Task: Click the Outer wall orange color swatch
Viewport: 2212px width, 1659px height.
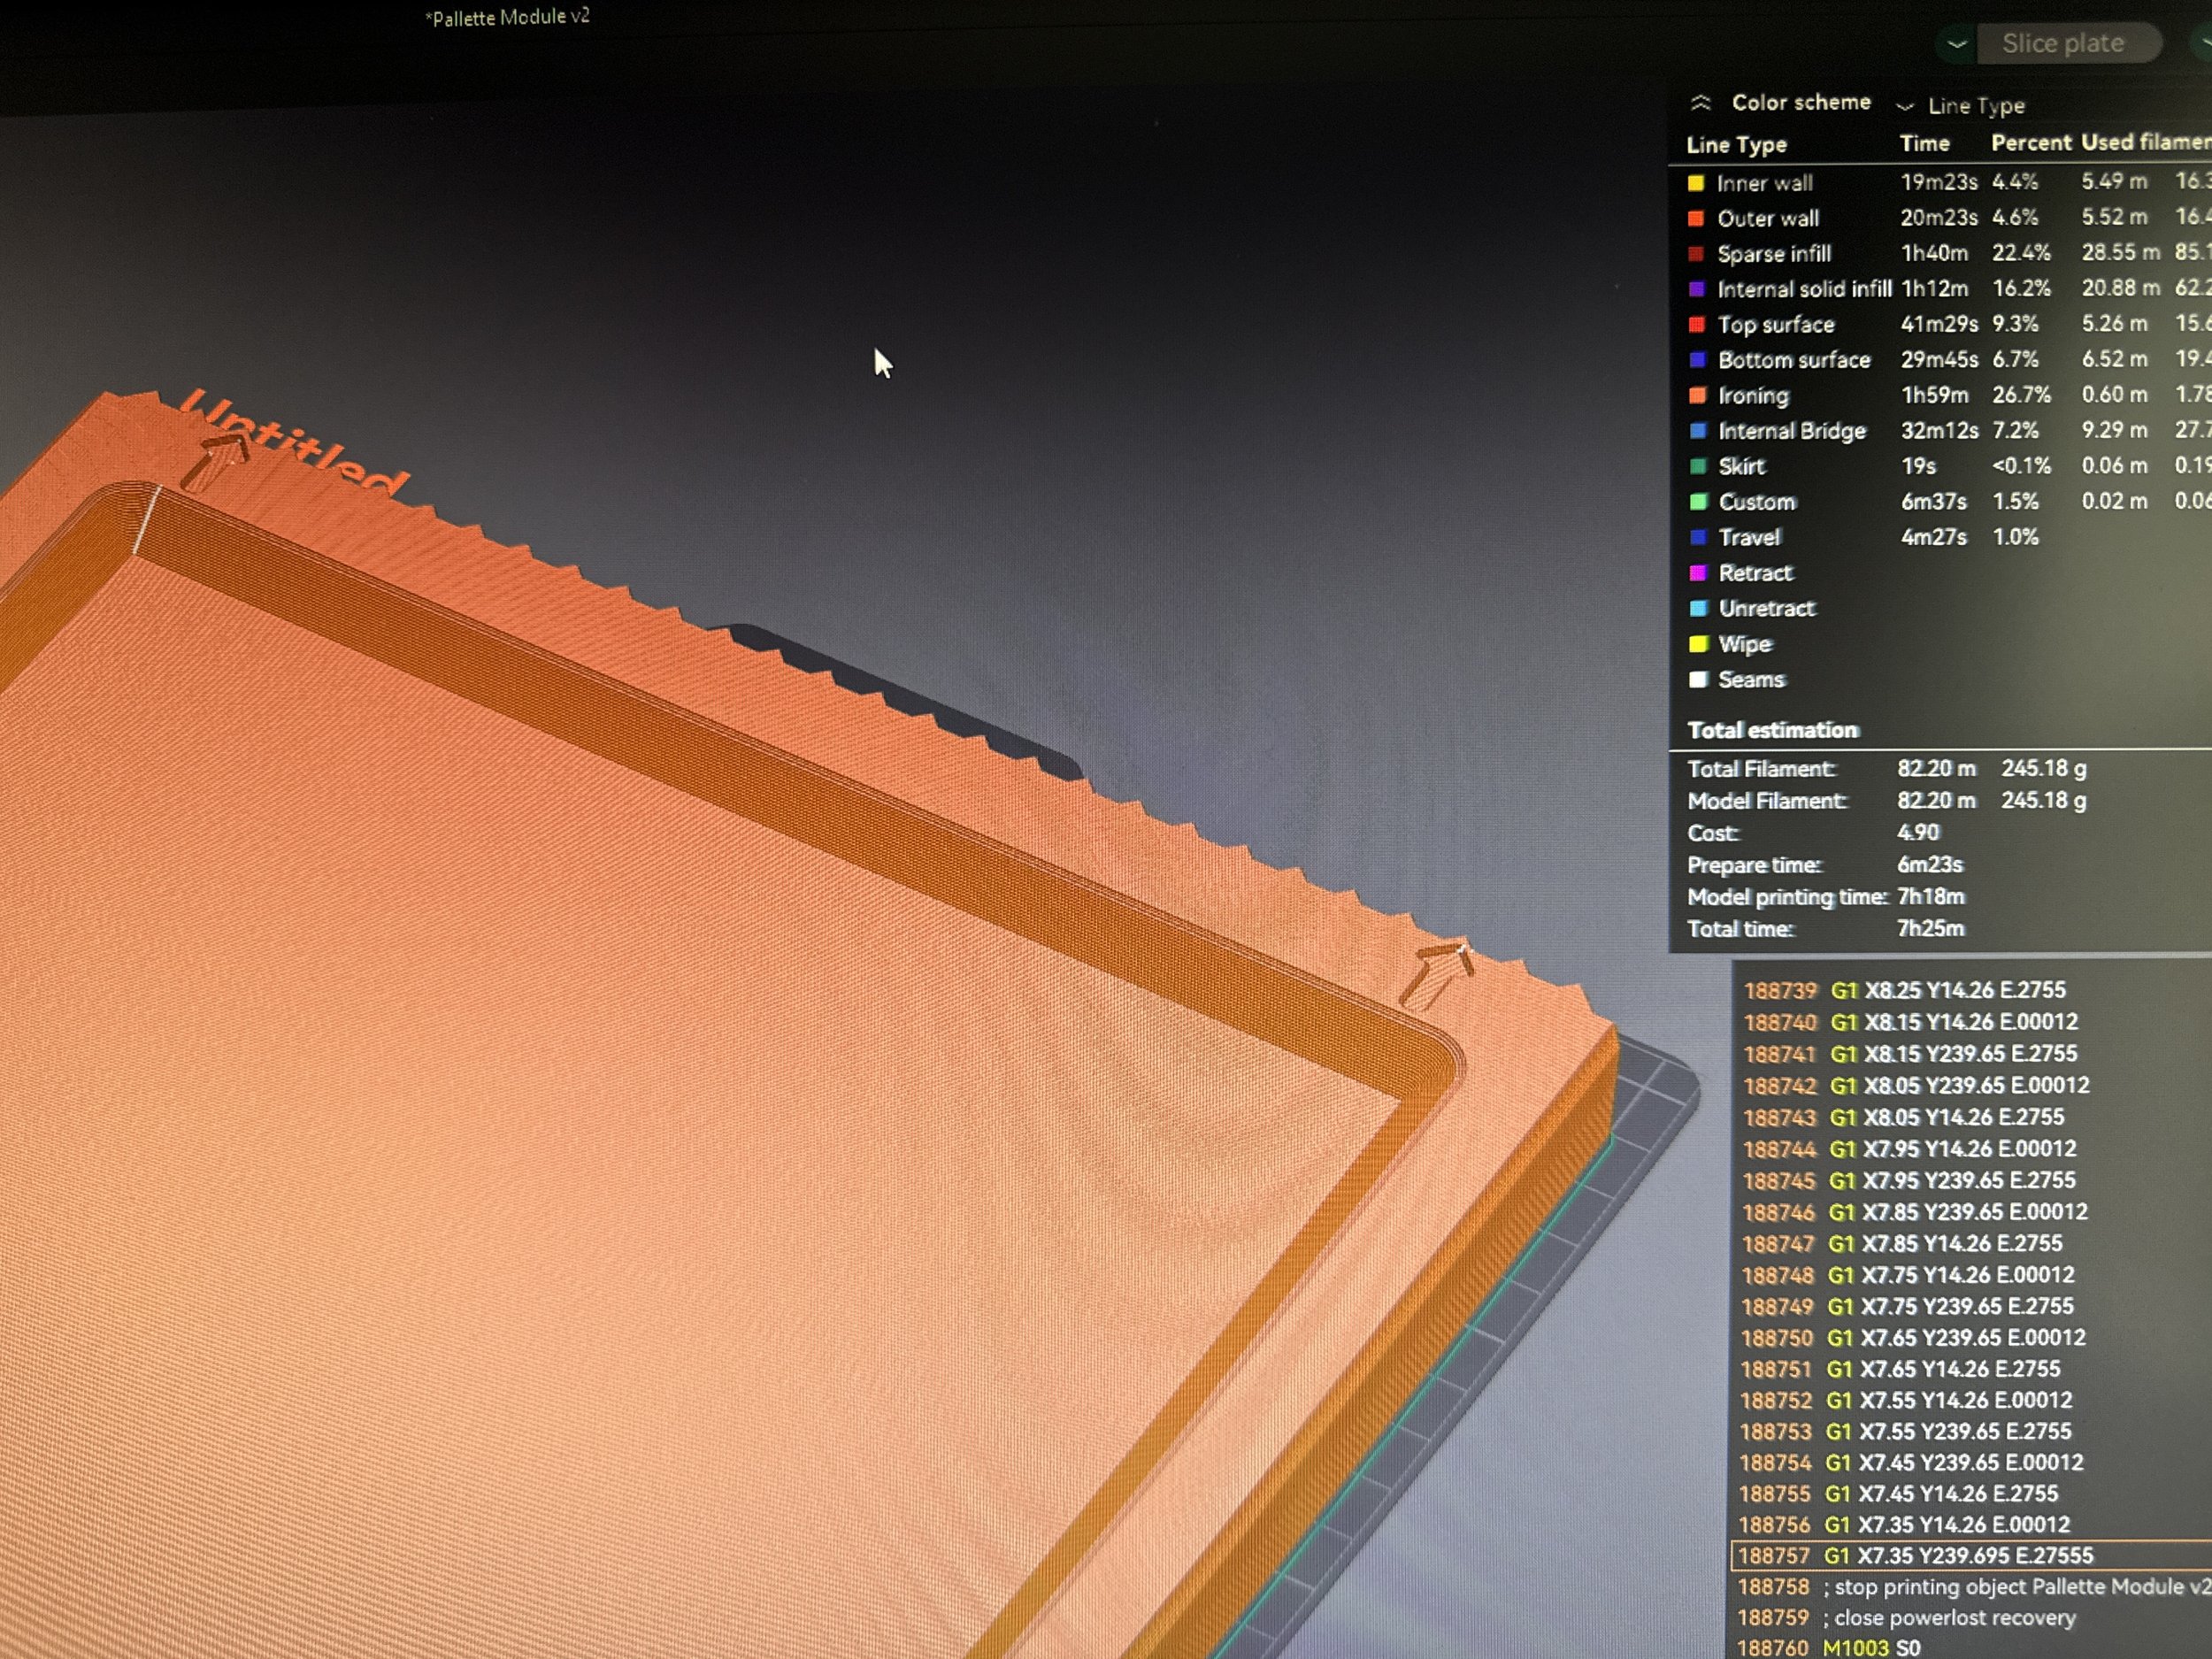Action: tap(1696, 219)
